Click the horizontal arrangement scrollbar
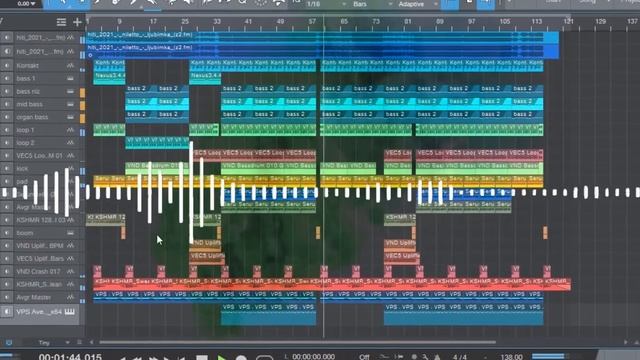This screenshot has height=360, width=640. pos(298,342)
